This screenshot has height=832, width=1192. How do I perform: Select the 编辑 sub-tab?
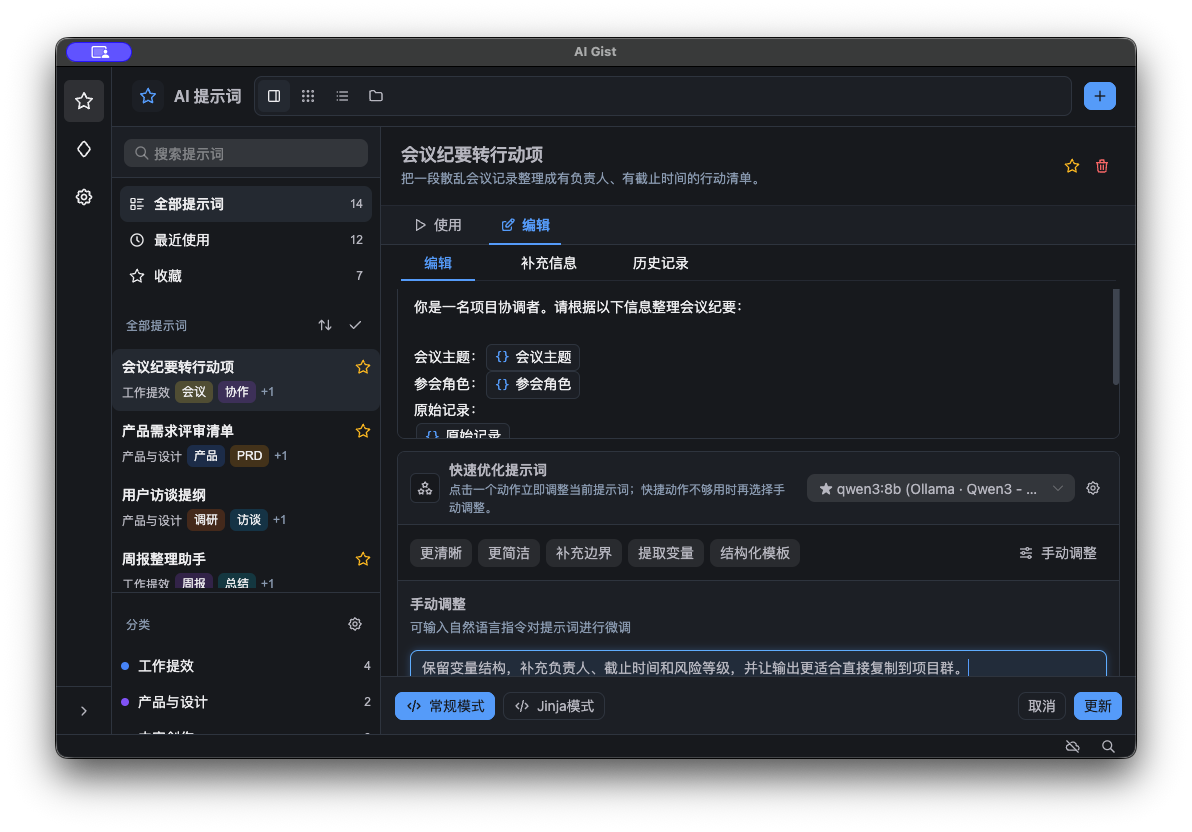[x=438, y=263]
